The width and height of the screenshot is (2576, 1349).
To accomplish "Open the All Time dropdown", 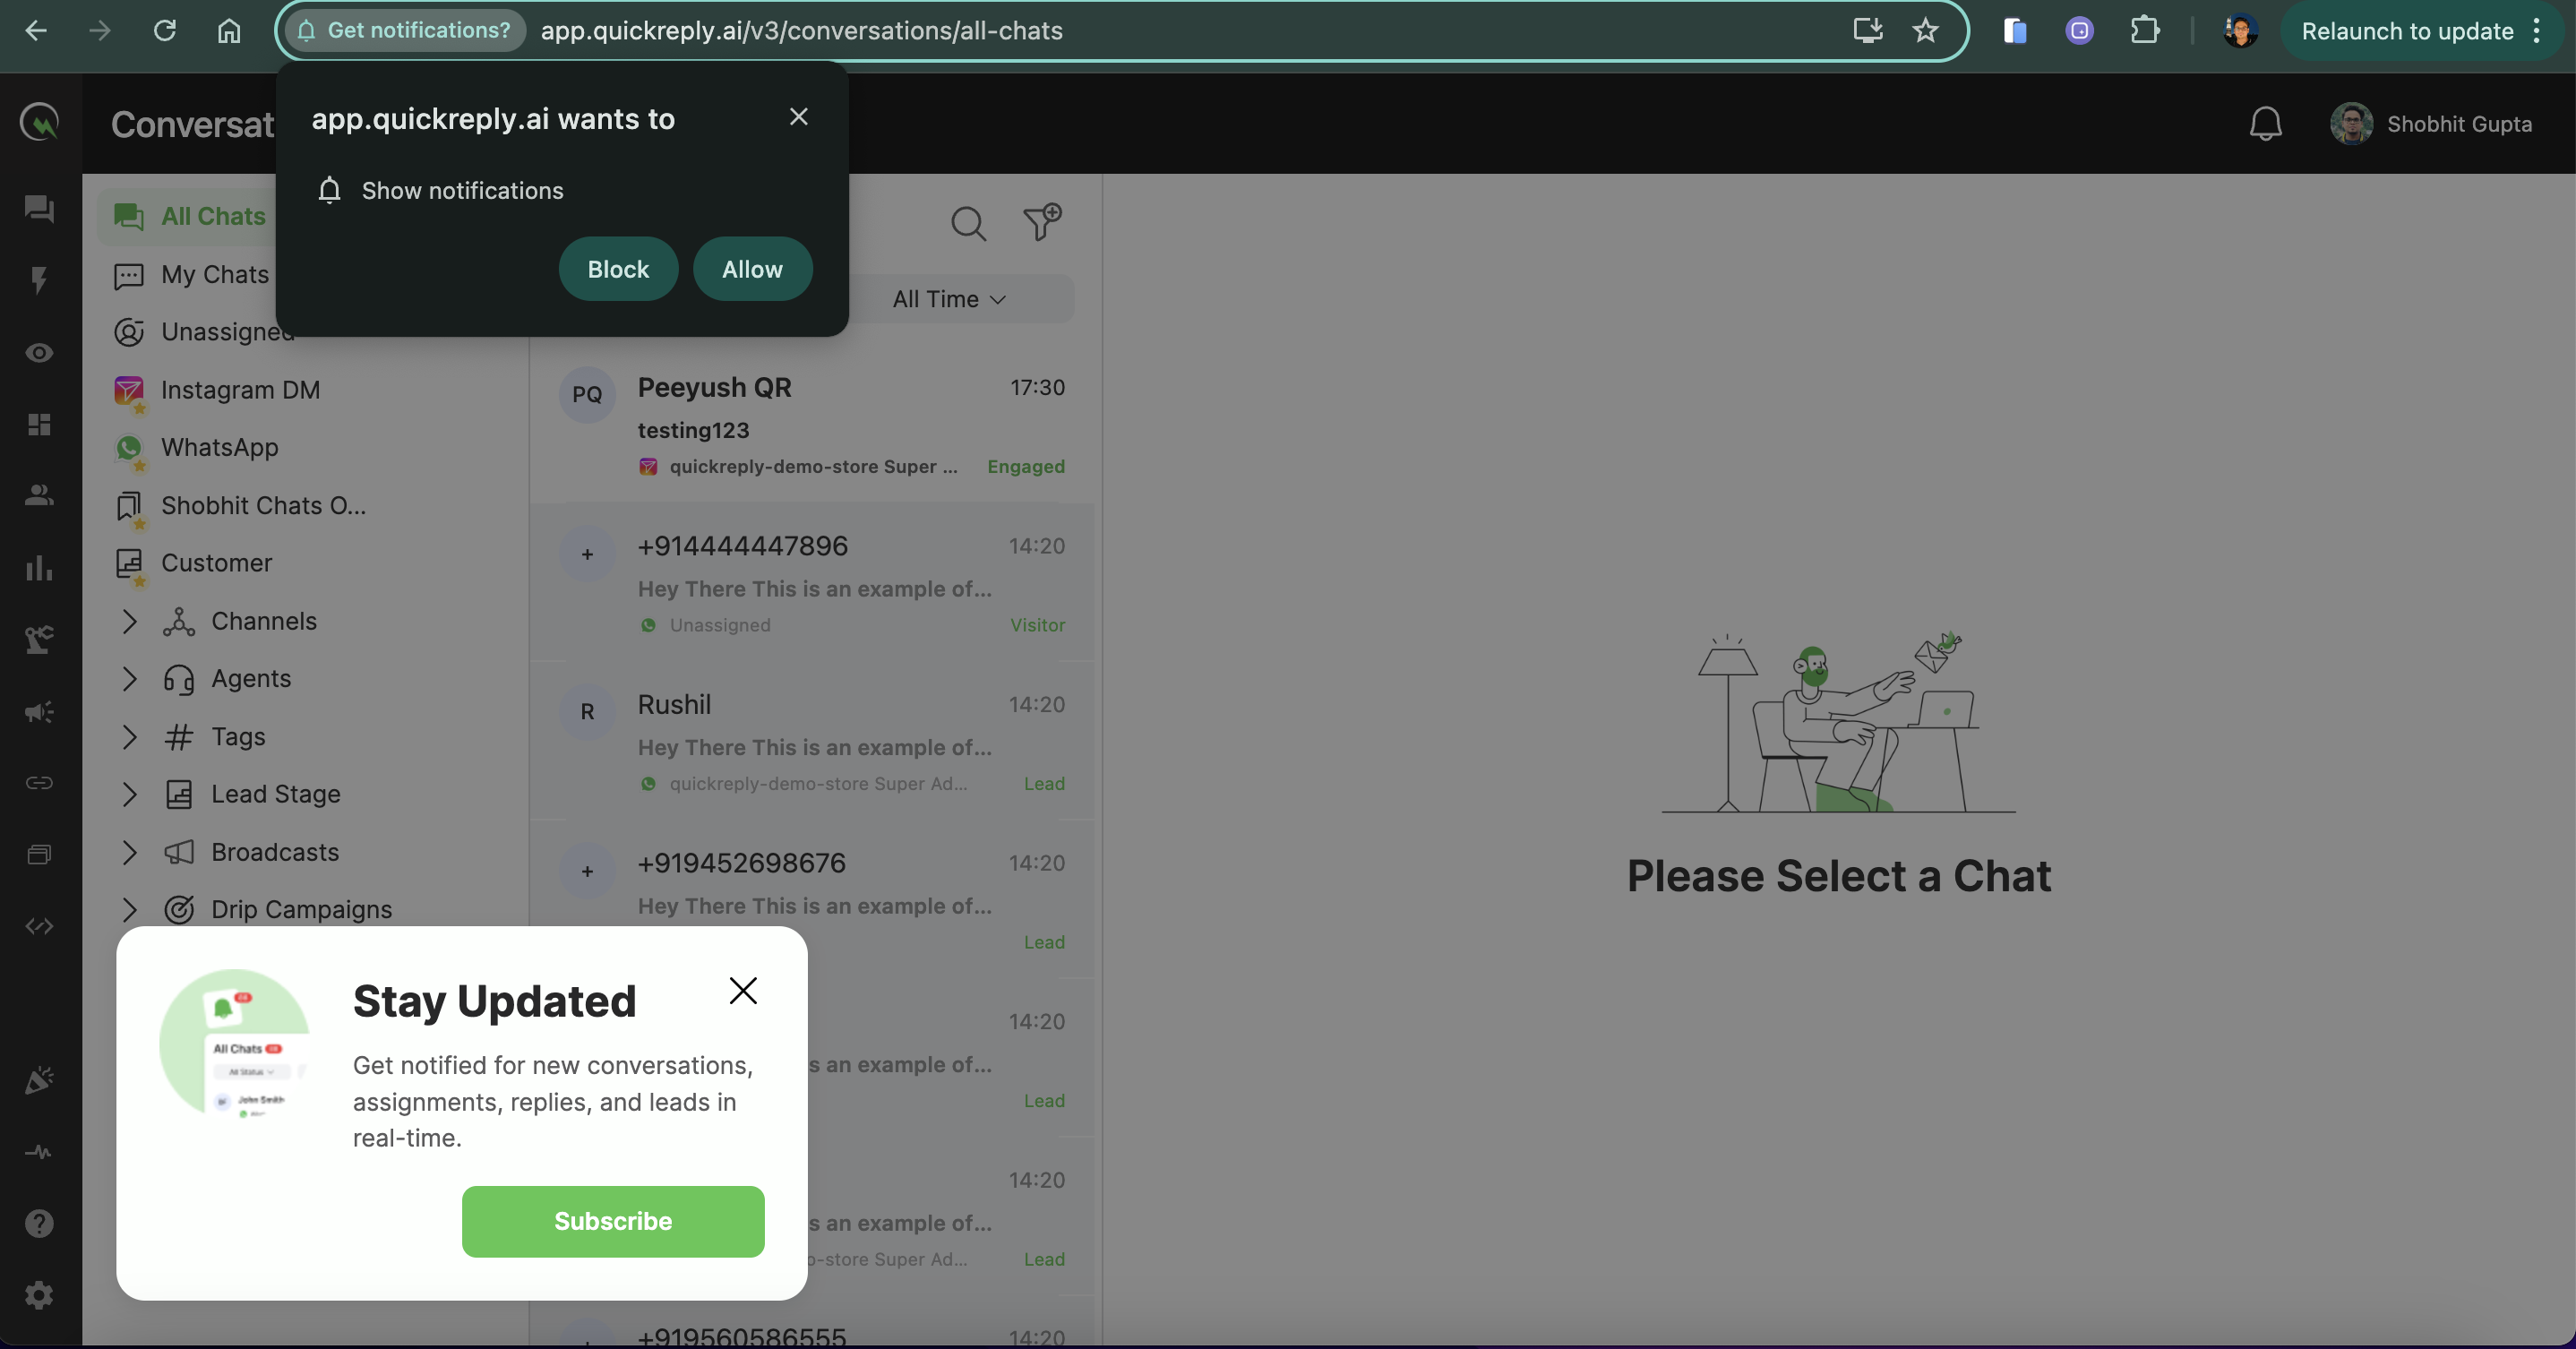I will click(949, 299).
